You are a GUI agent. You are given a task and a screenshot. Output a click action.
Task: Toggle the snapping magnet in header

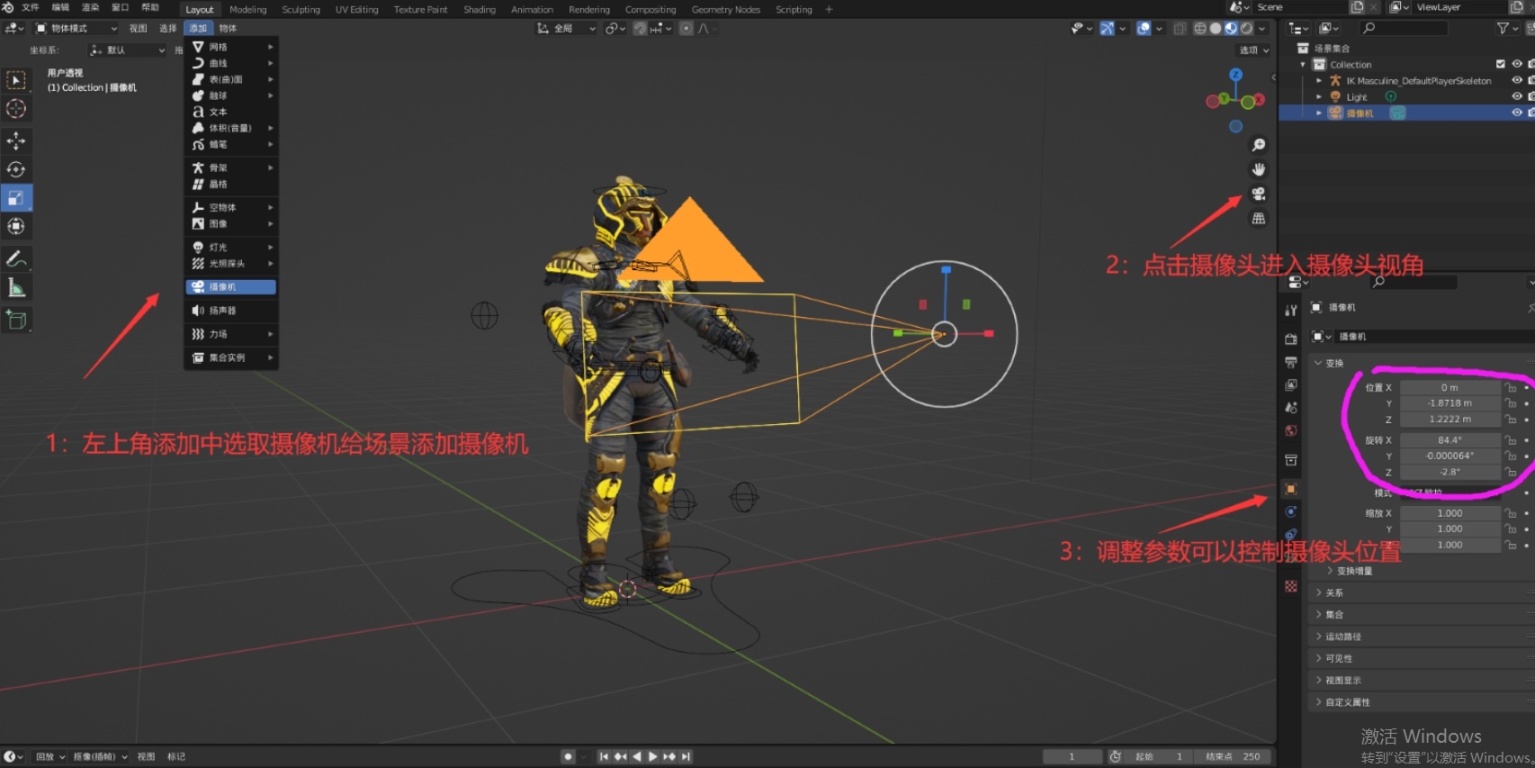[x=640, y=28]
